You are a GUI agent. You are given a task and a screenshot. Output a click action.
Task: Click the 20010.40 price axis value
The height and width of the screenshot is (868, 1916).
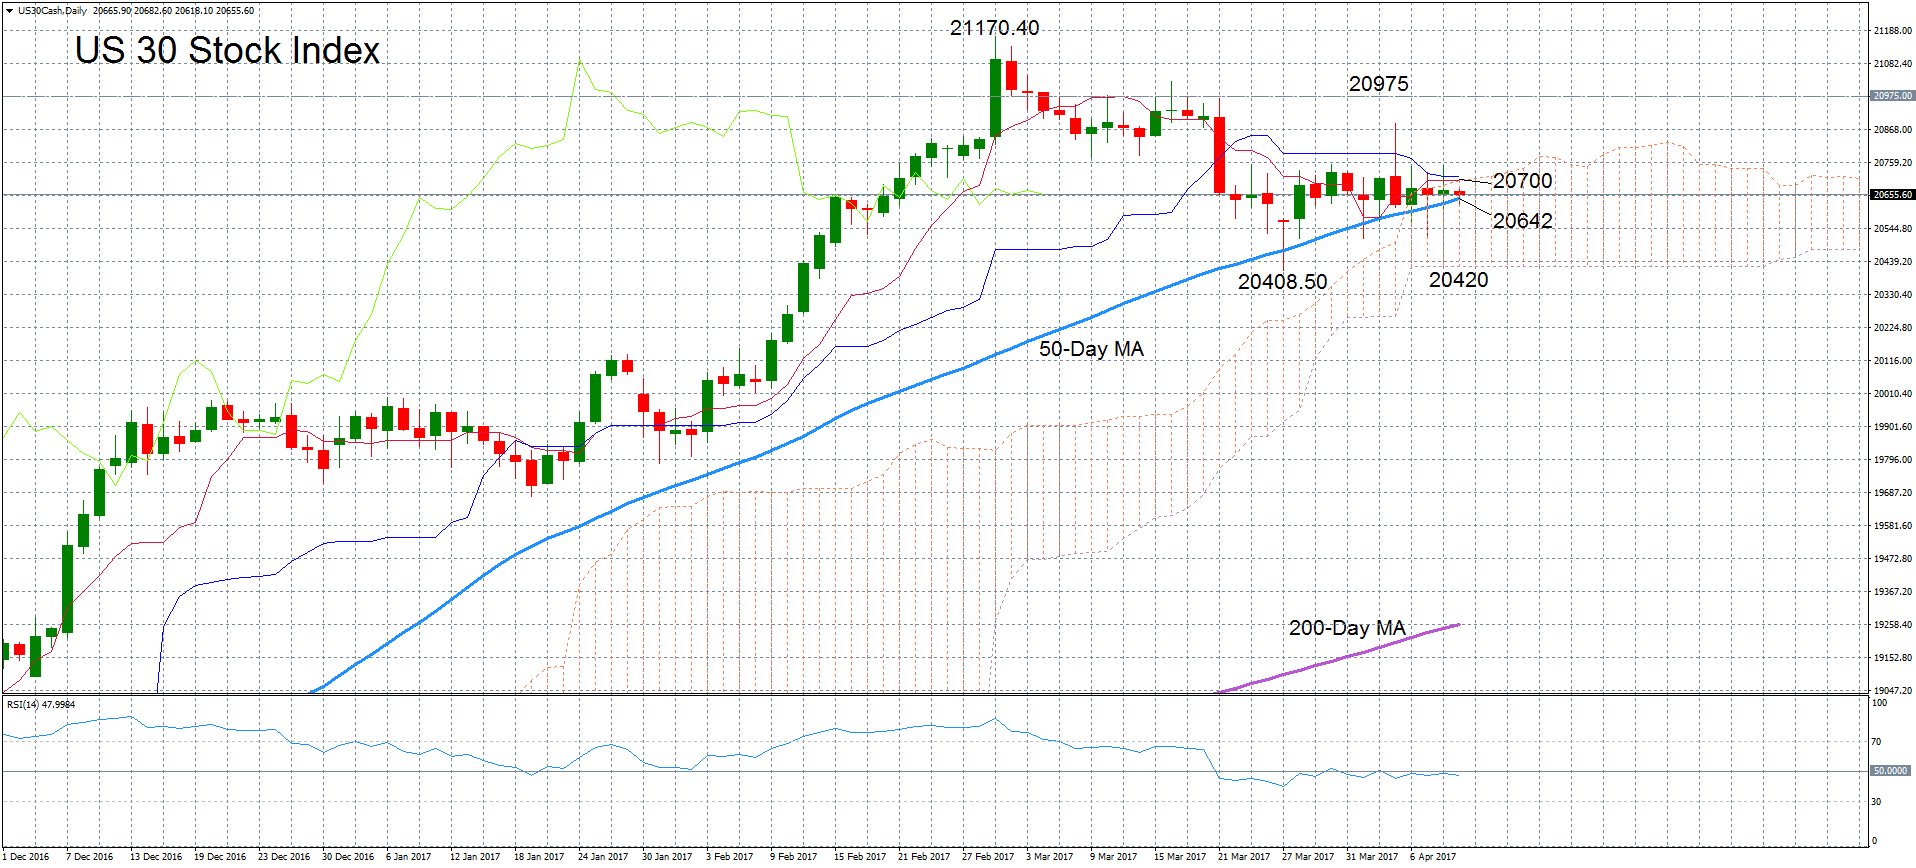[1892, 394]
